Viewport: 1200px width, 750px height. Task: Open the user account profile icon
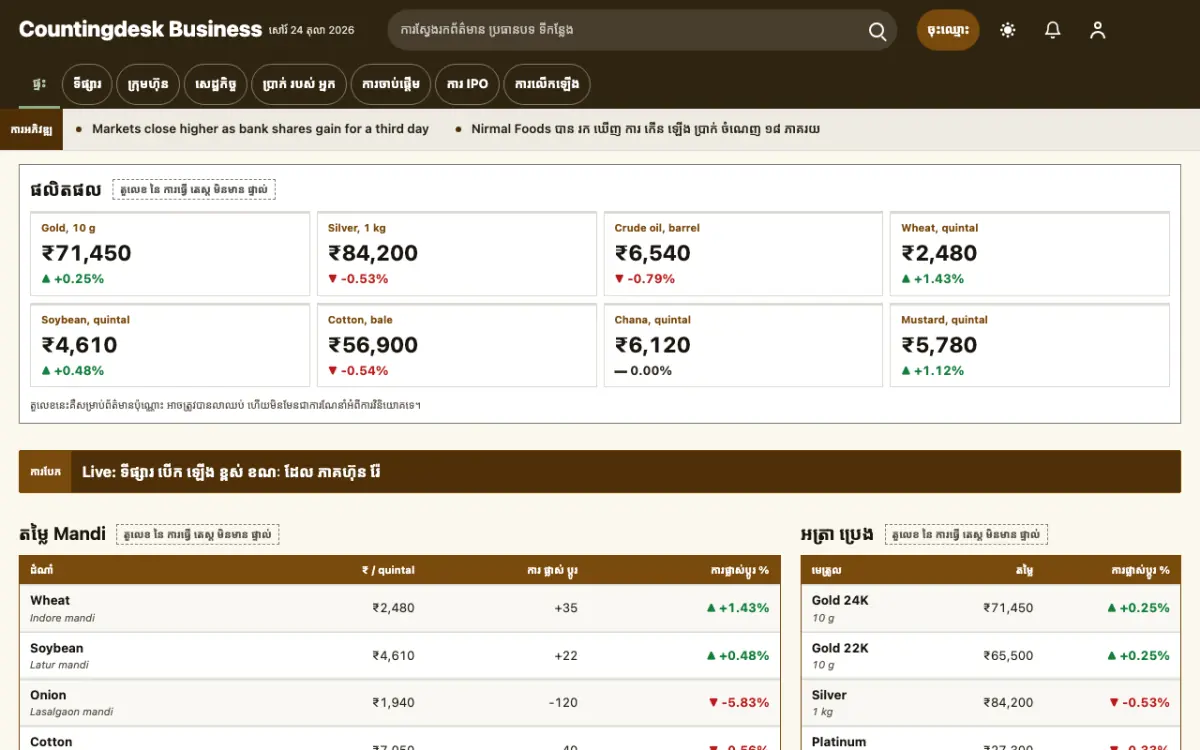tap(1098, 30)
